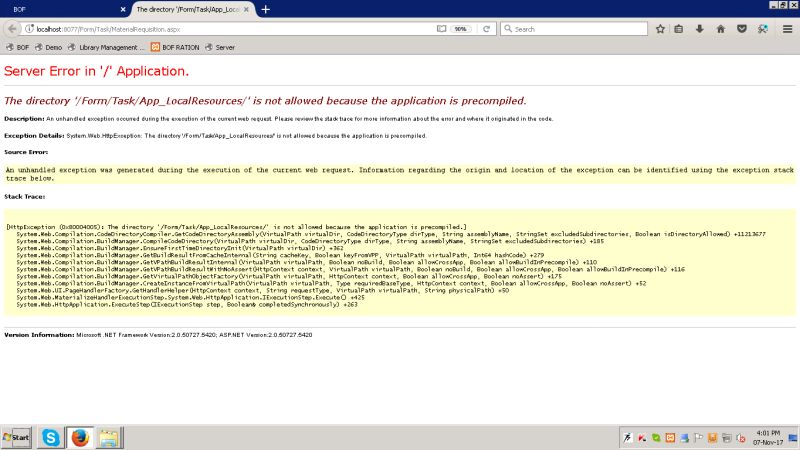Click the EnsureFirstTimeDirectoryInit stack trace line
The image size is (800, 450).
(180, 247)
